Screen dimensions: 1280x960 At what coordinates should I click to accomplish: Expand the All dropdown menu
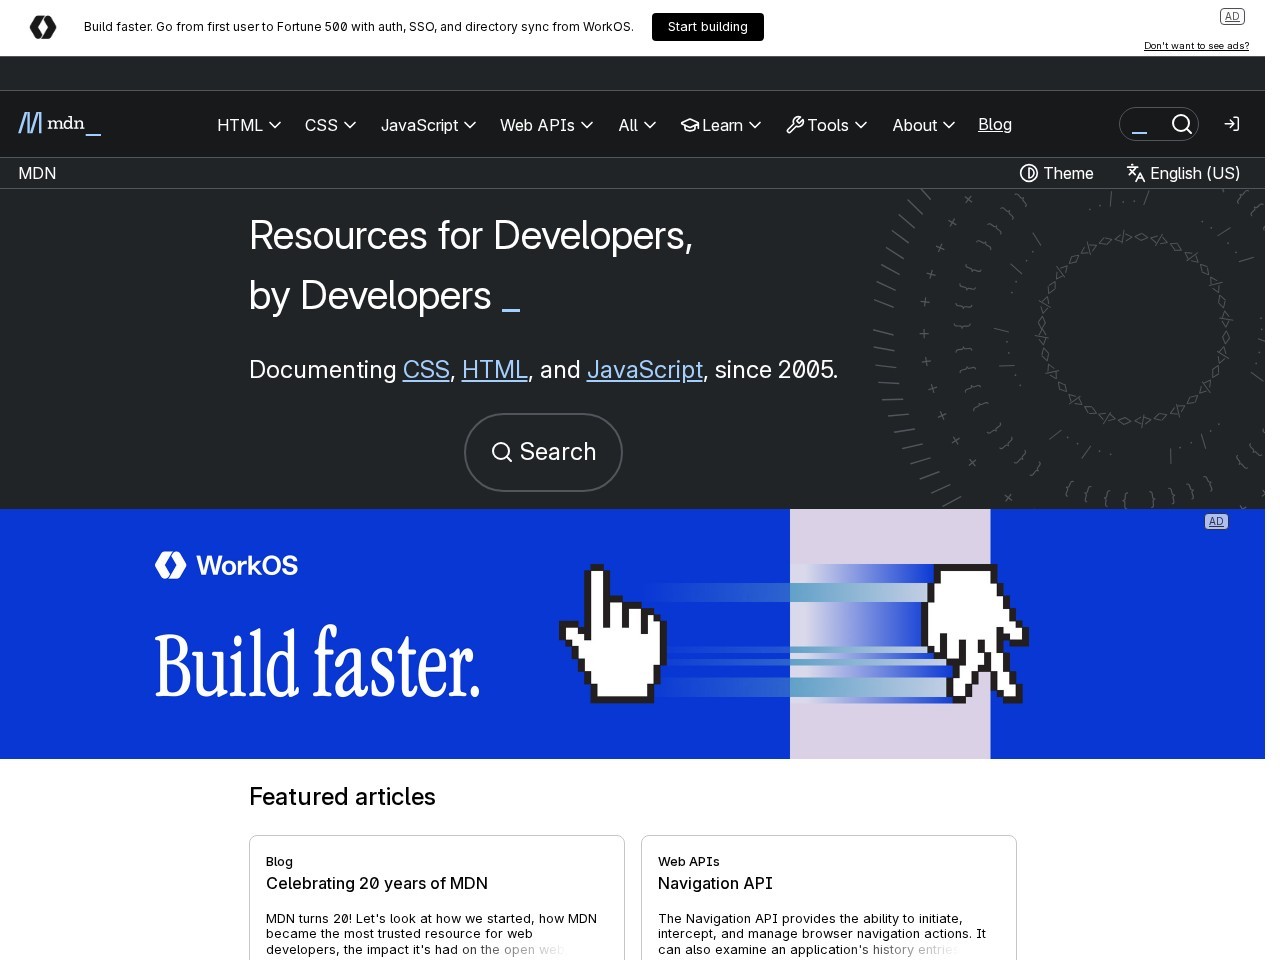pos(637,125)
